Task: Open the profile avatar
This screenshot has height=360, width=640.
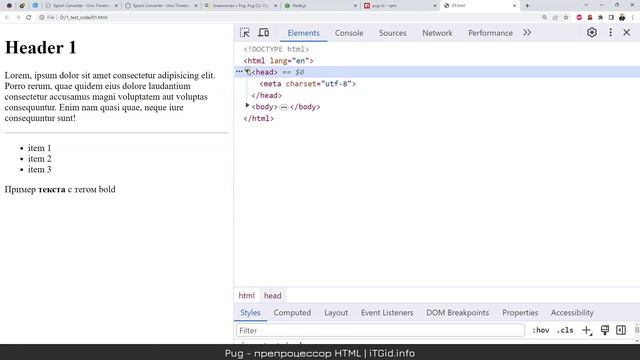Action: click(x=622, y=18)
